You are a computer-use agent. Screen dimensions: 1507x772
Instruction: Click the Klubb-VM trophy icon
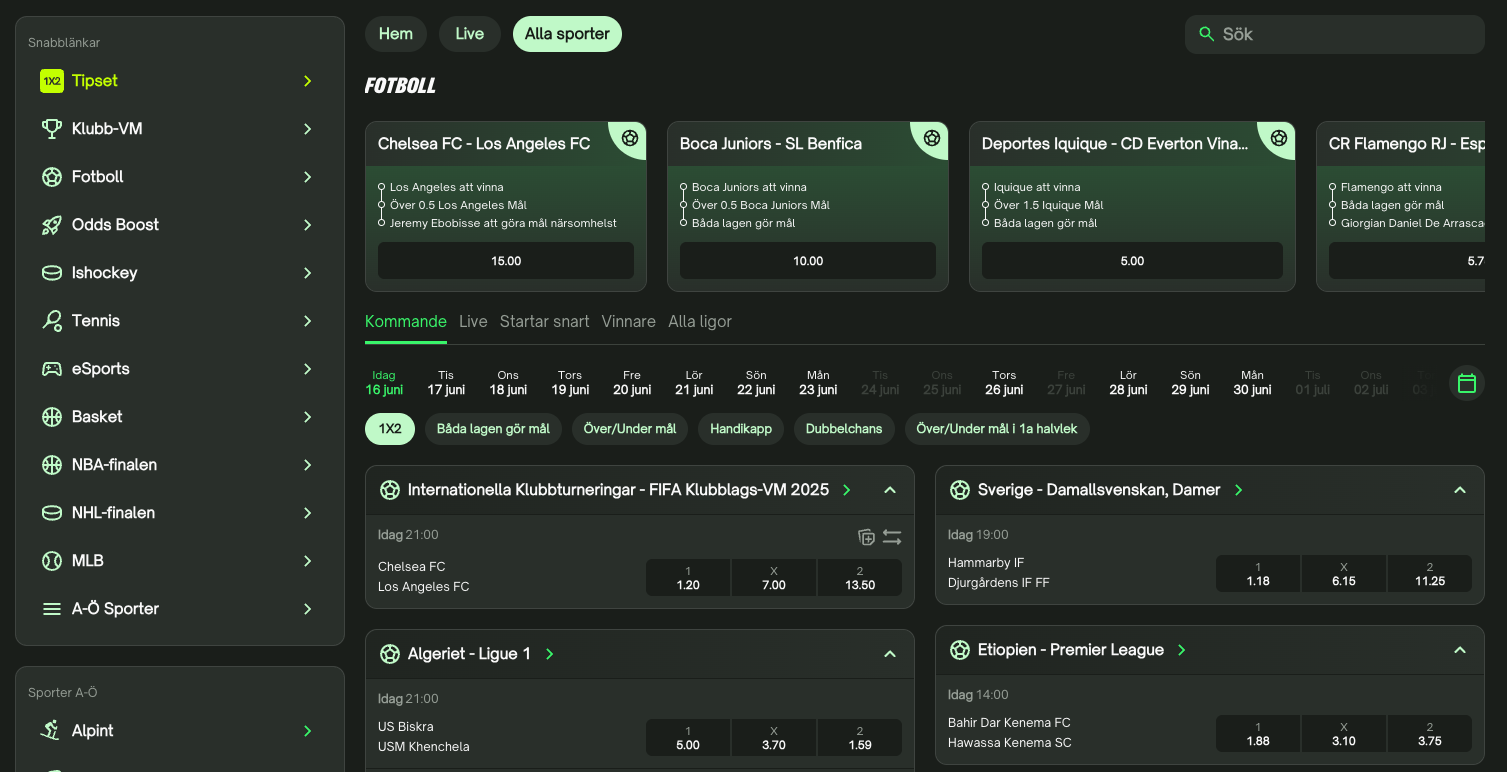pyautogui.click(x=52, y=129)
